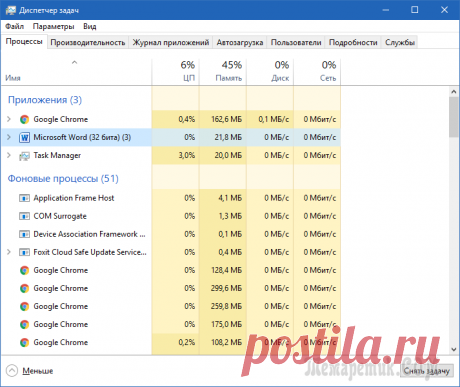460x387 pixels.
Task: Select the Приложения (3) group header
Action: 45,100
